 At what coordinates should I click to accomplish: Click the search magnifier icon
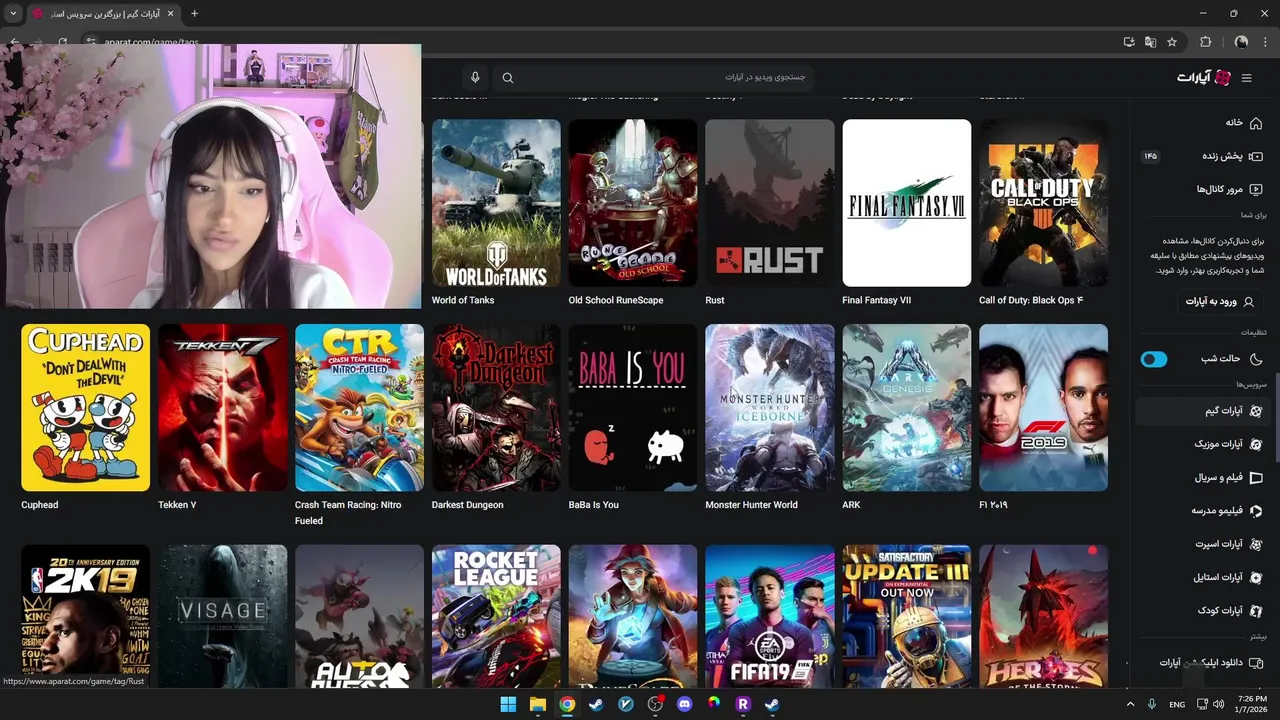click(508, 78)
